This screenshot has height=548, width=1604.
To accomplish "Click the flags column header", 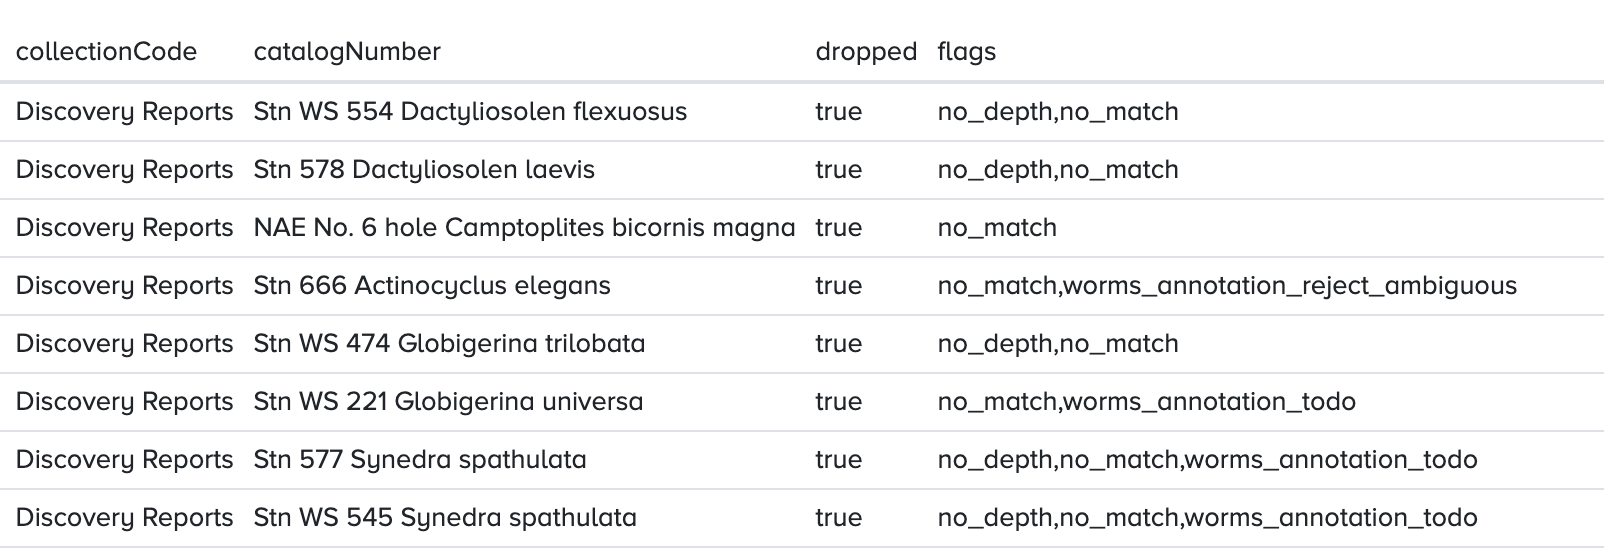I will (x=966, y=52).
